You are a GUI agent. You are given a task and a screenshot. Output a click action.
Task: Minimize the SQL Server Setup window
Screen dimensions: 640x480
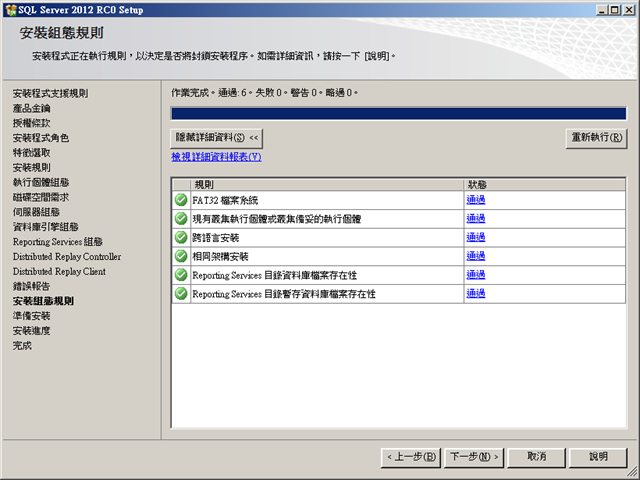point(602,10)
